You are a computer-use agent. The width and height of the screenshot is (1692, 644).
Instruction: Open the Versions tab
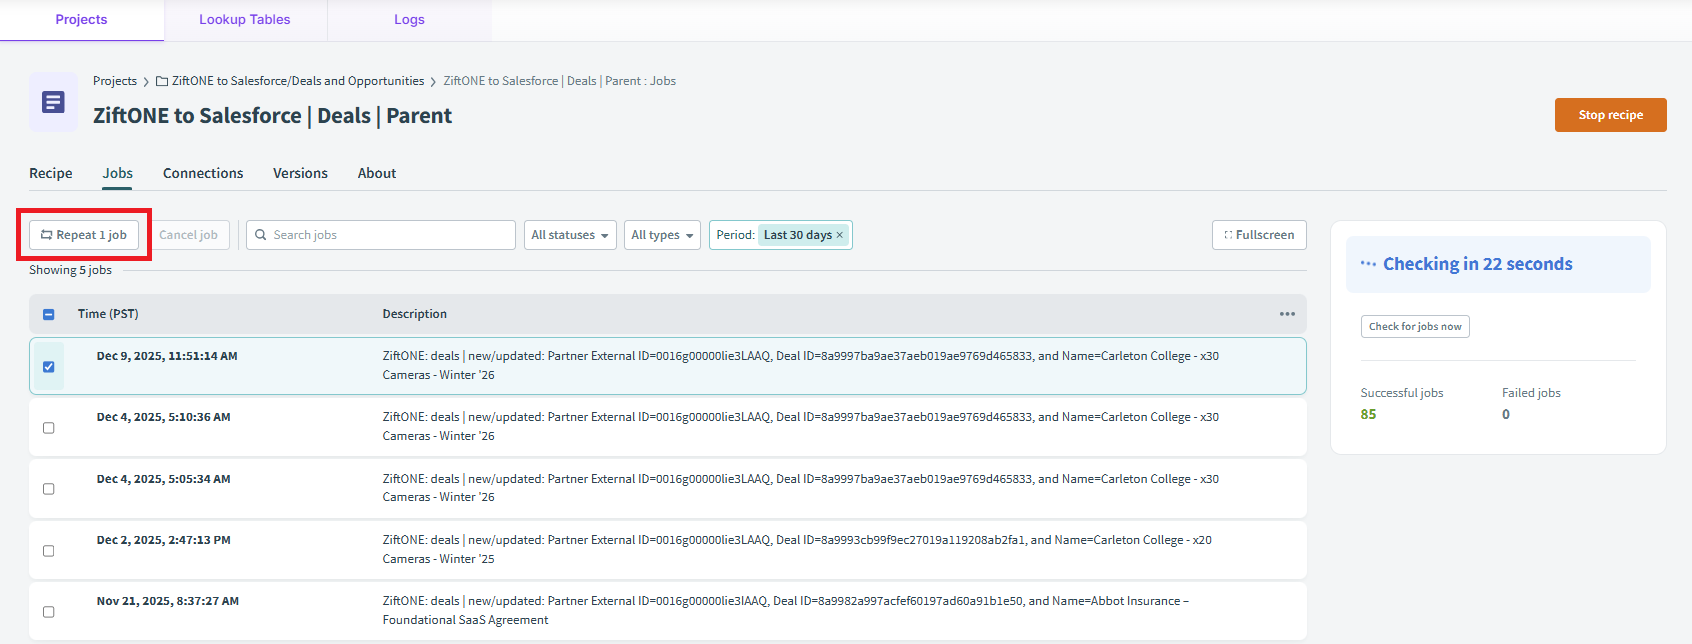click(x=300, y=173)
